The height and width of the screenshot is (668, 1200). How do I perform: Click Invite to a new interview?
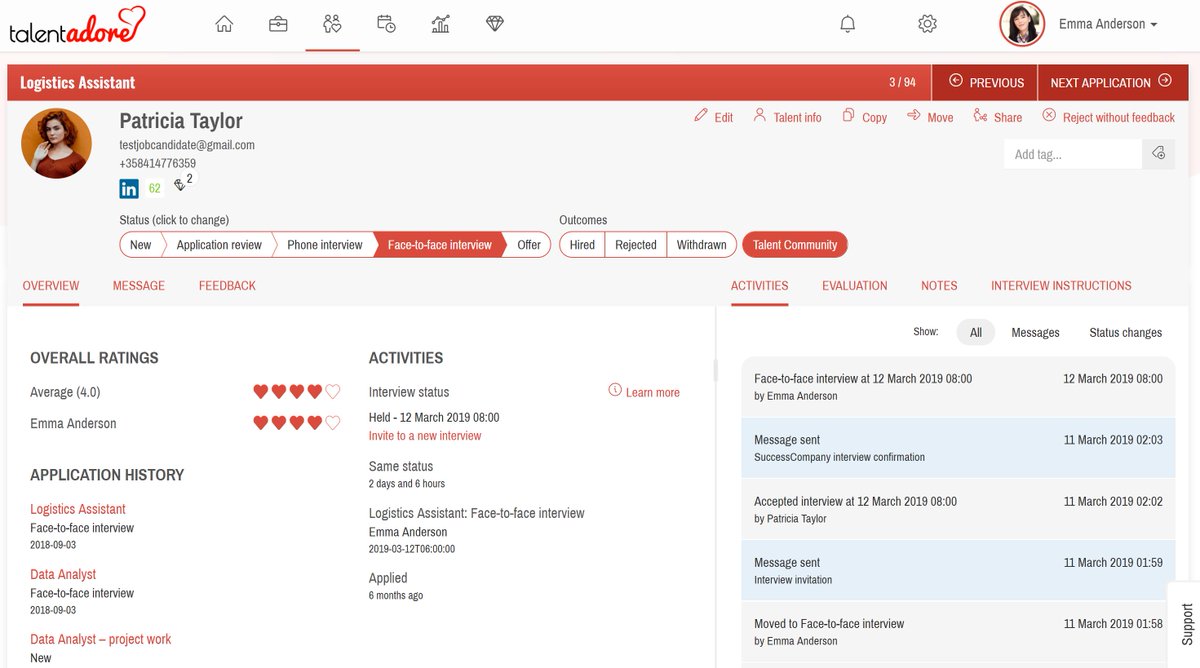(424, 435)
